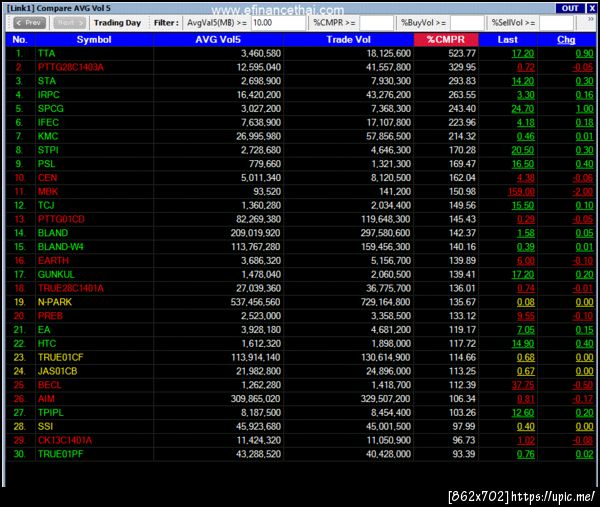Click the greyed Next button
The height and width of the screenshot is (507, 600).
click(x=69, y=23)
